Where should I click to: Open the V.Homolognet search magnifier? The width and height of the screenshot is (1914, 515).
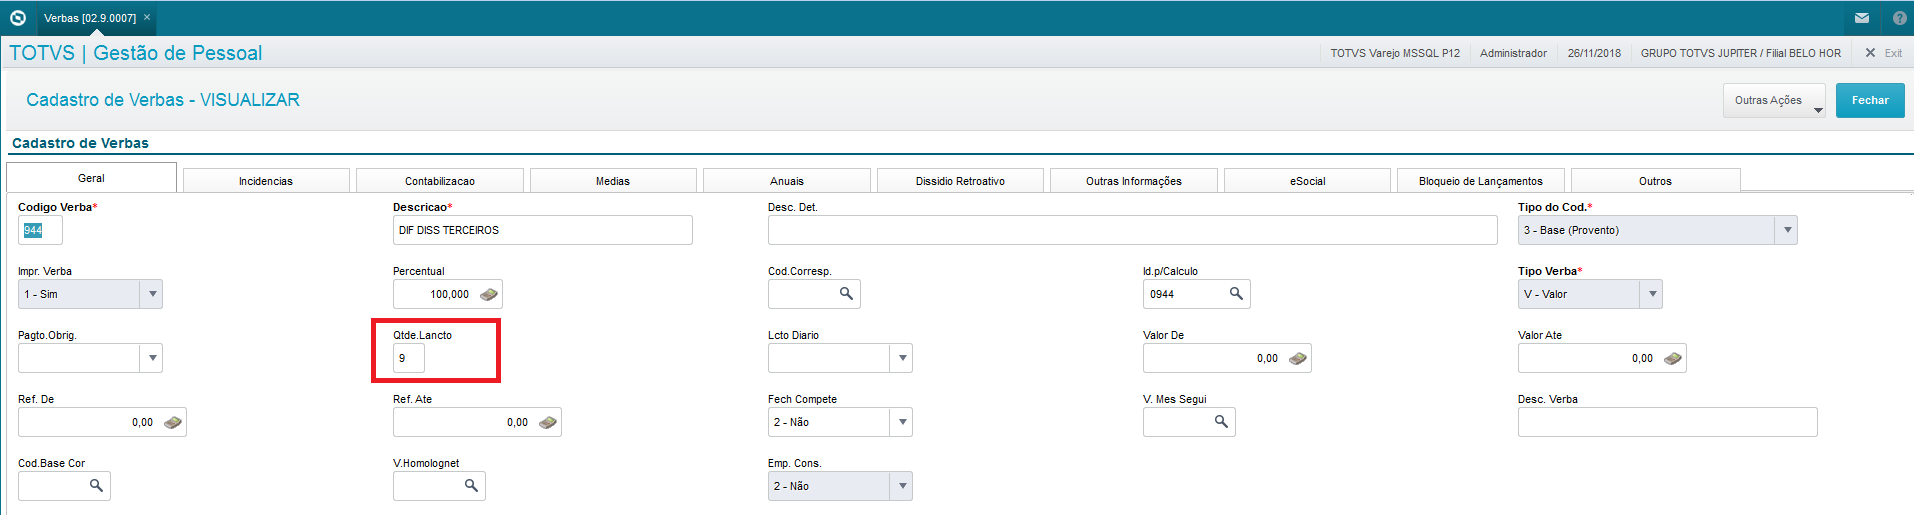coord(471,486)
